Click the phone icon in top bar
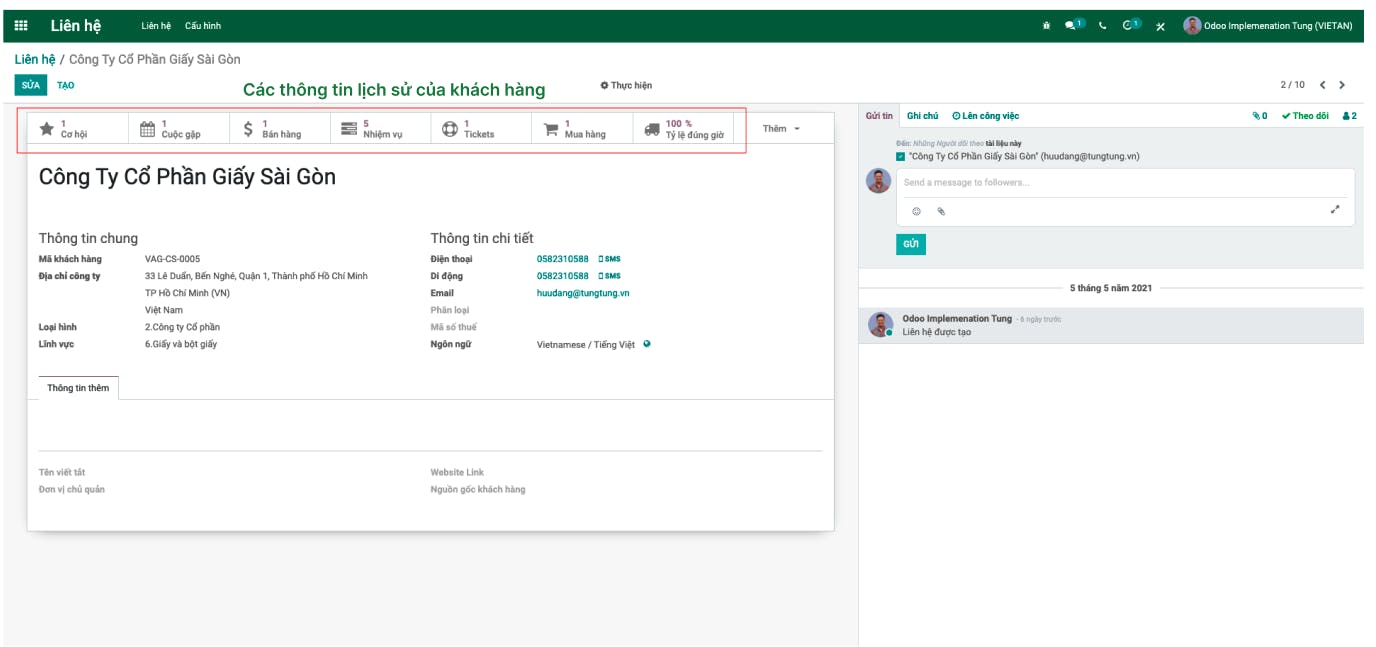 point(1102,26)
